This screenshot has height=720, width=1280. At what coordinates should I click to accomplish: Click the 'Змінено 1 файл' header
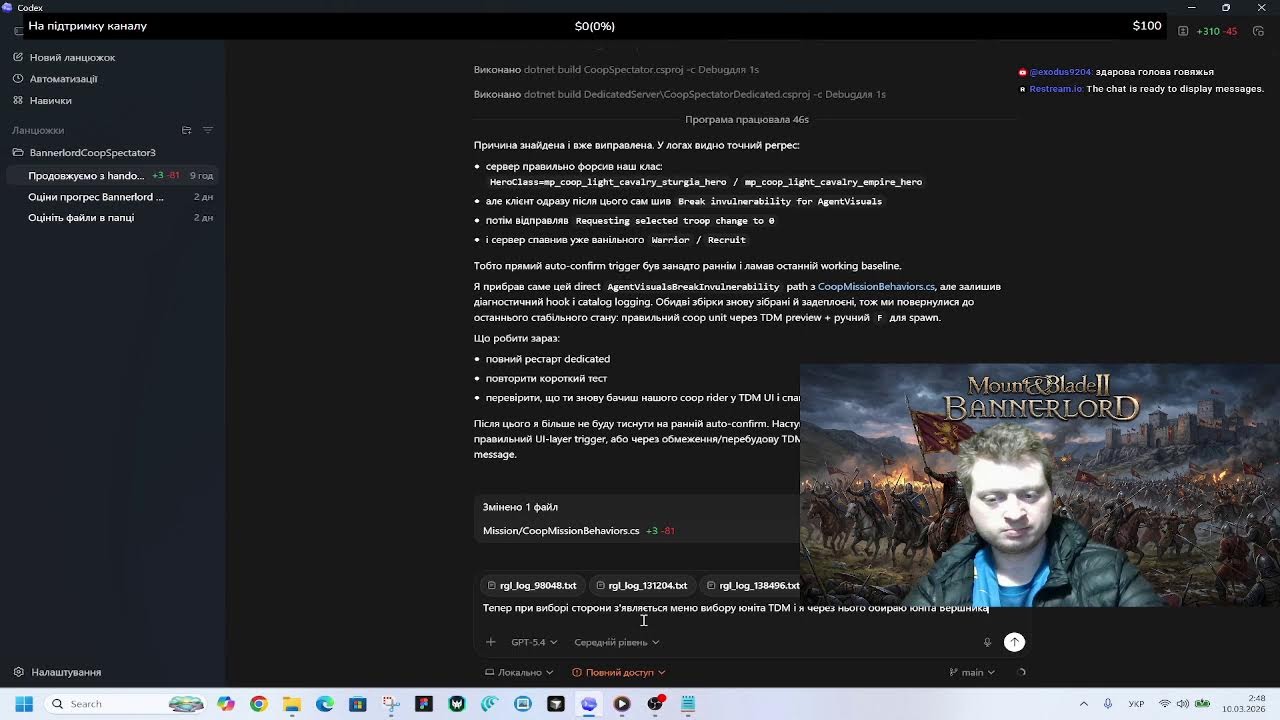pos(520,507)
